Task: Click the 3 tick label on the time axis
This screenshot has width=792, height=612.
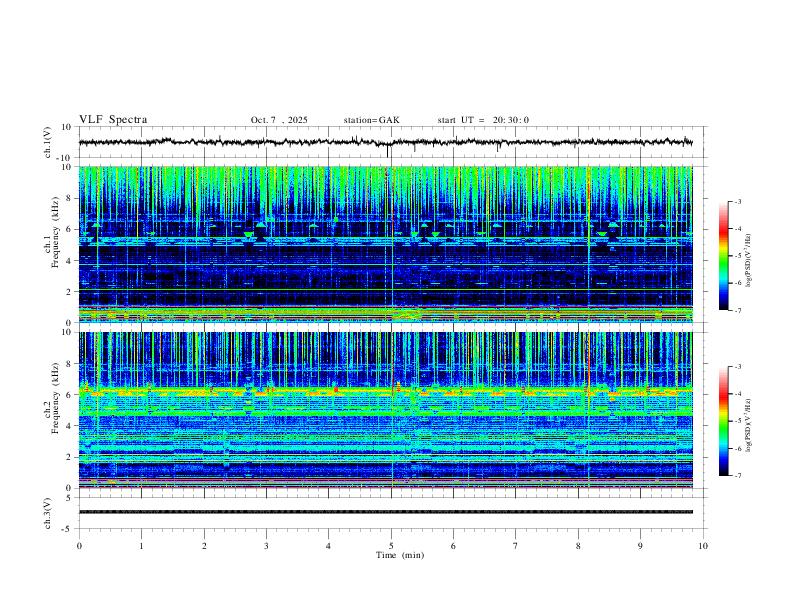Action: click(x=266, y=546)
